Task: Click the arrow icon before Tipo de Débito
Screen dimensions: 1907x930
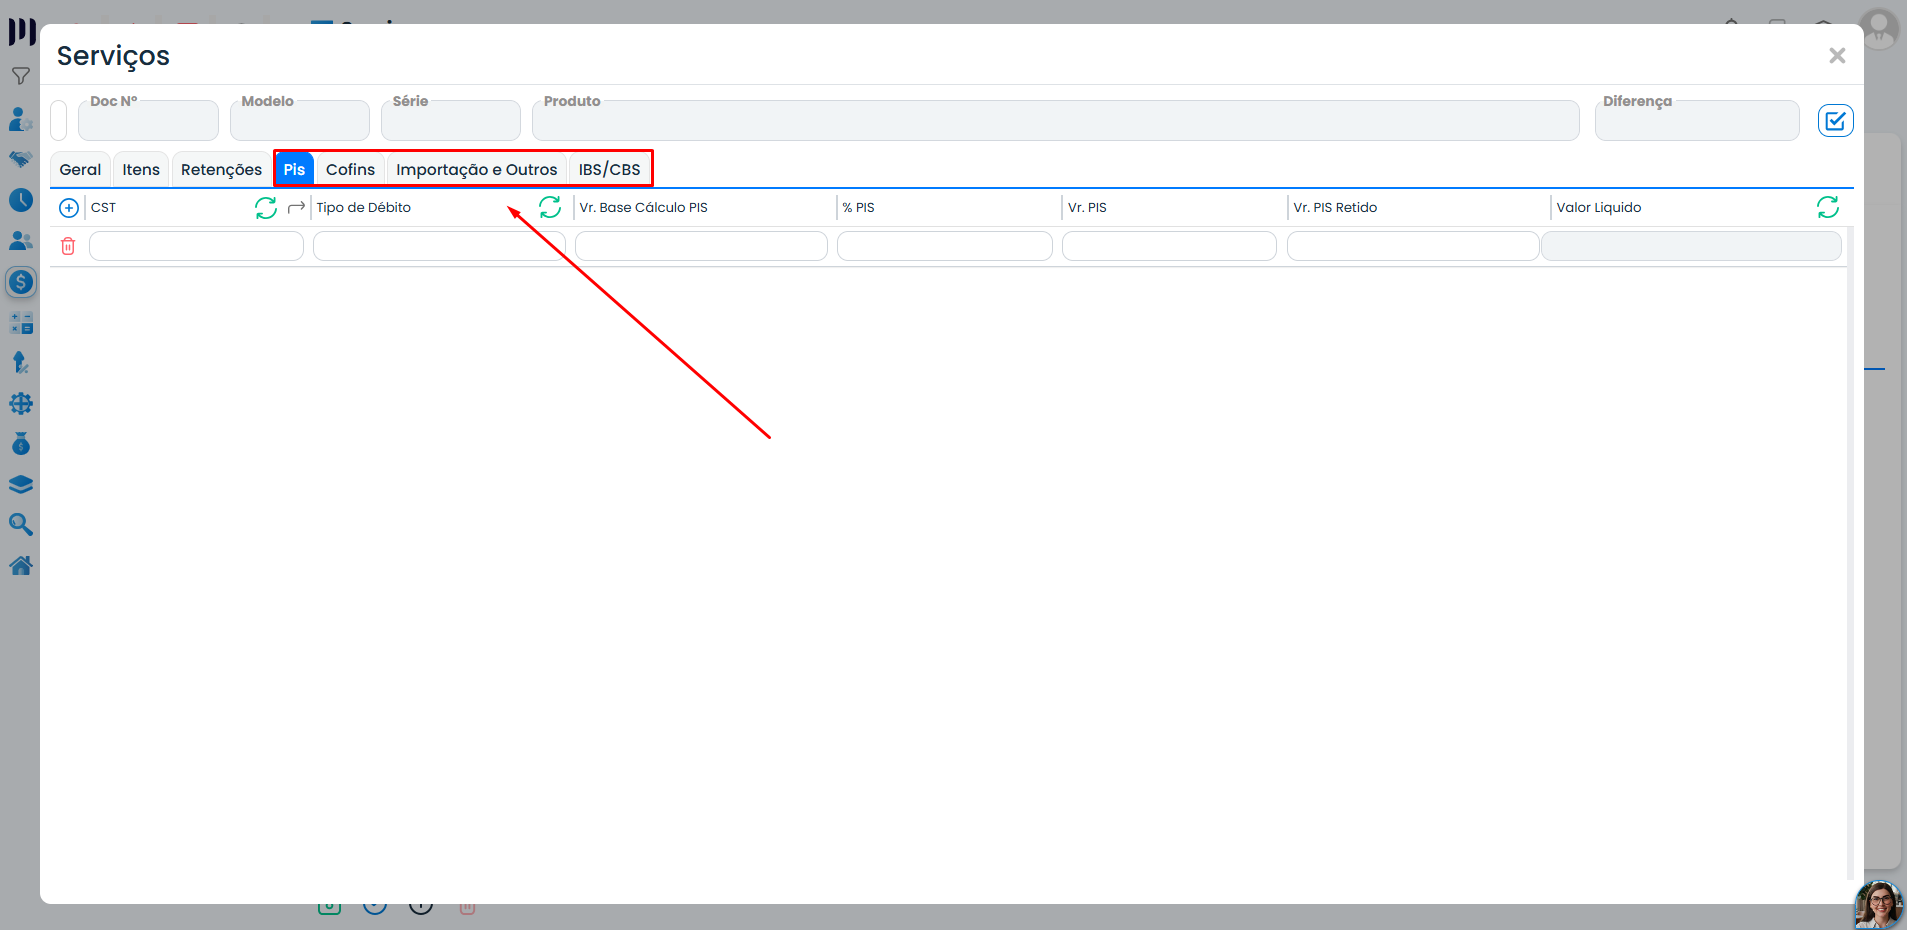Action: pos(296,208)
